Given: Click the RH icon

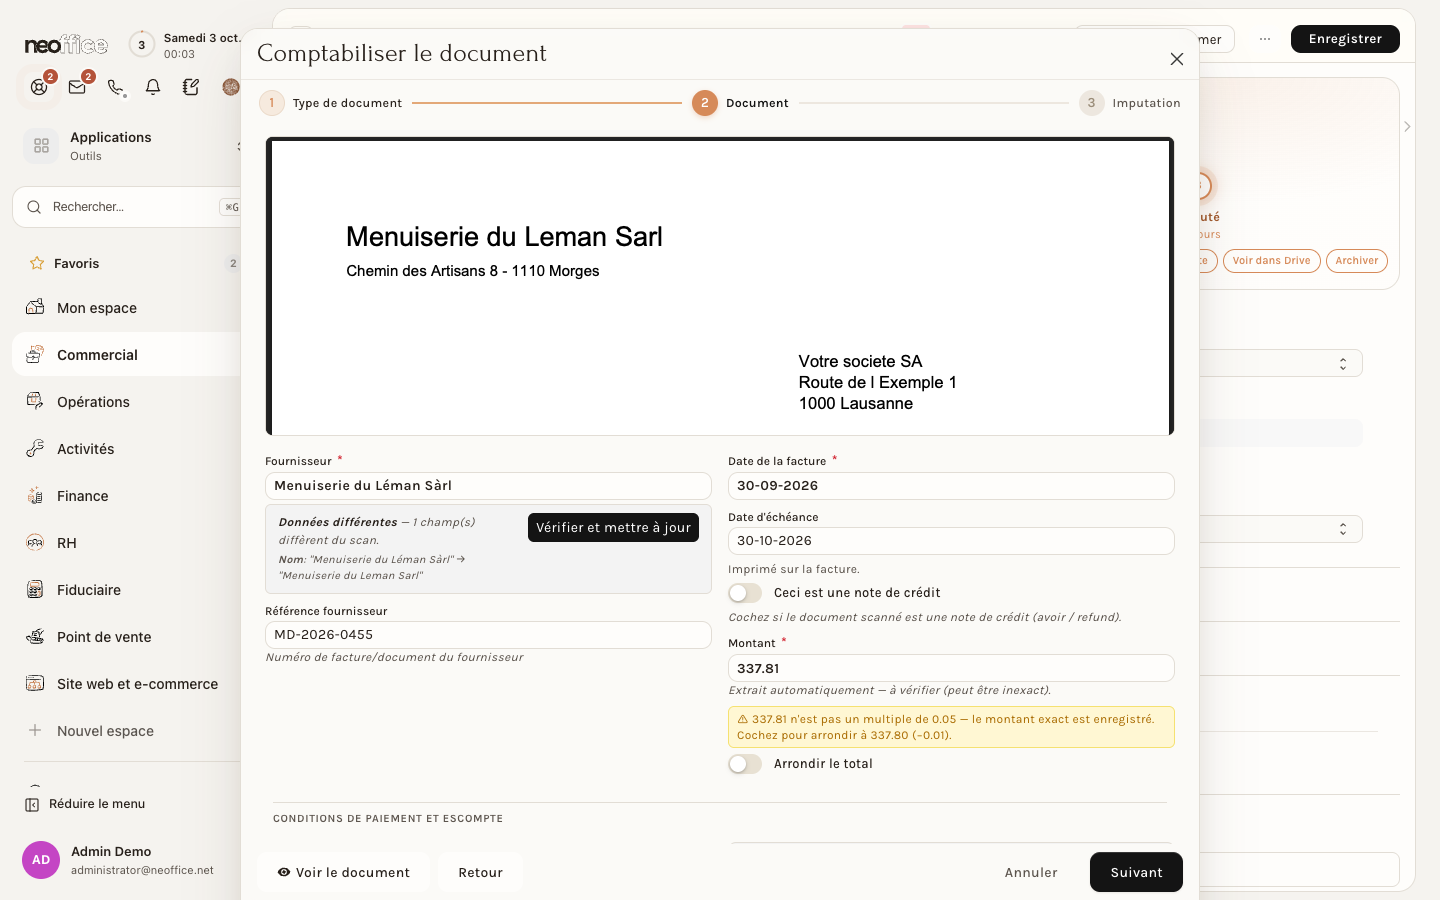Looking at the screenshot, I should coord(35,542).
